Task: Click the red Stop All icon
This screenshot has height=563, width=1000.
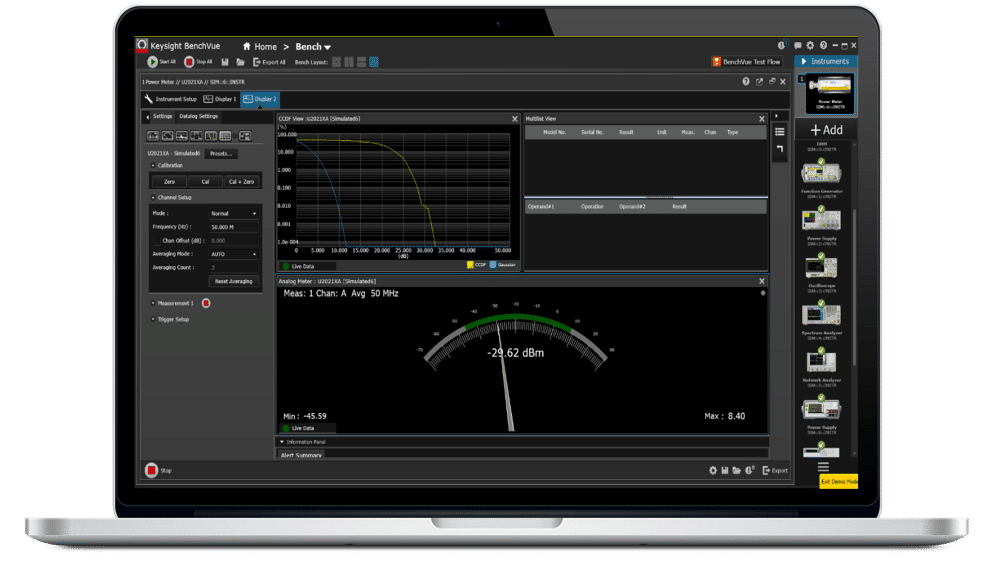Action: pos(189,62)
